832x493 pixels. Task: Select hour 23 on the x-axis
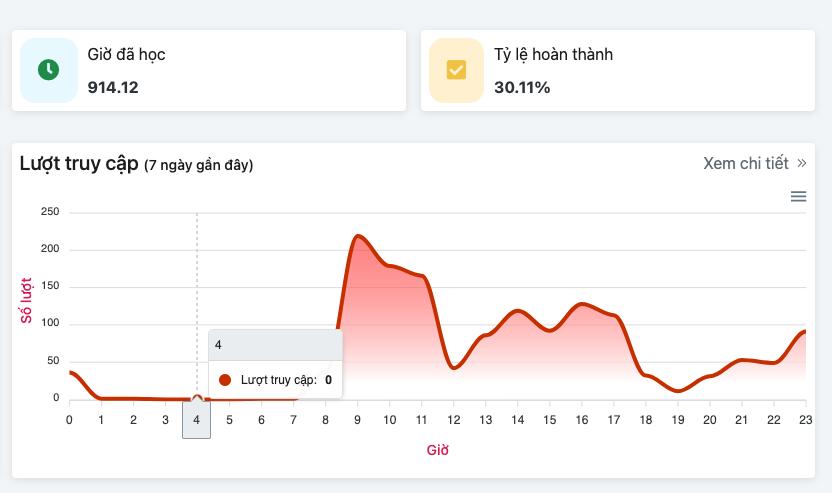pos(805,420)
